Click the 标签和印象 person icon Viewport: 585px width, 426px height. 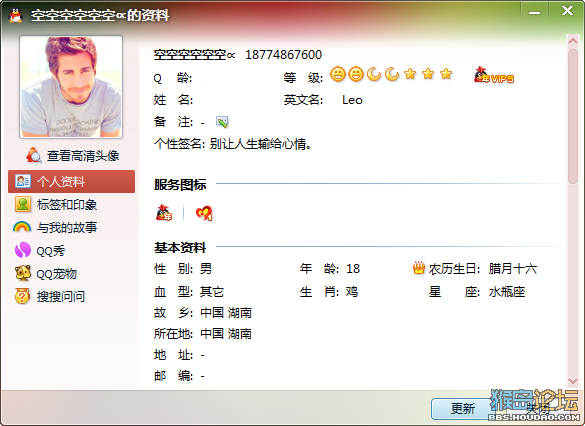pos(23,204)
